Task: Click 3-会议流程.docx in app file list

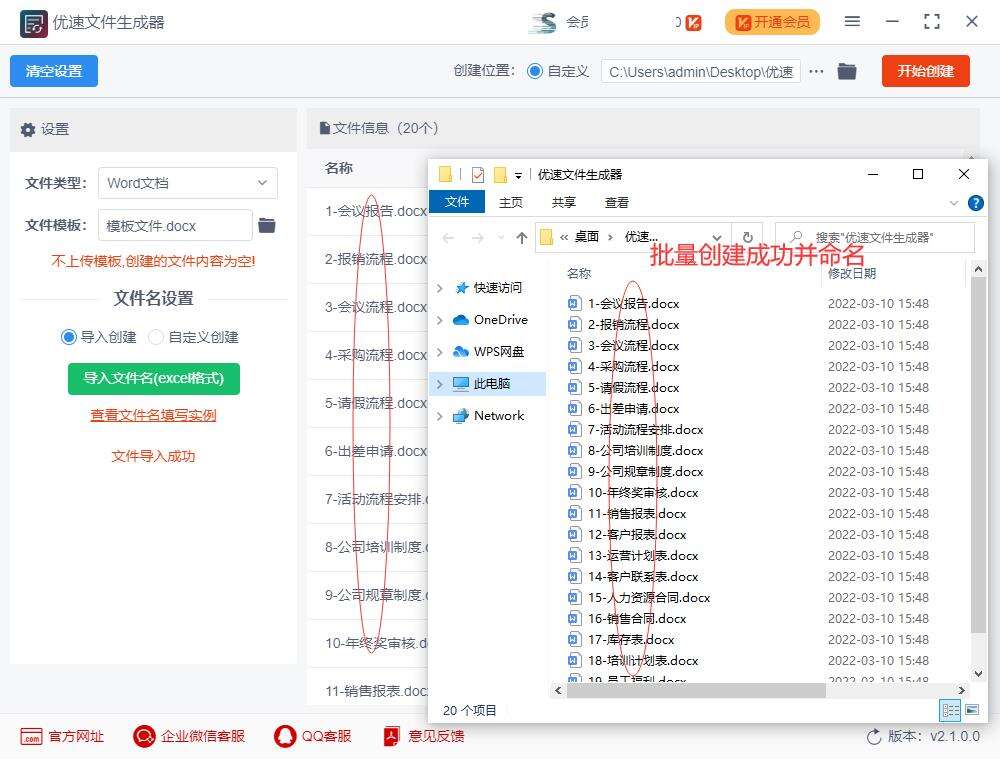Action: 375,307
